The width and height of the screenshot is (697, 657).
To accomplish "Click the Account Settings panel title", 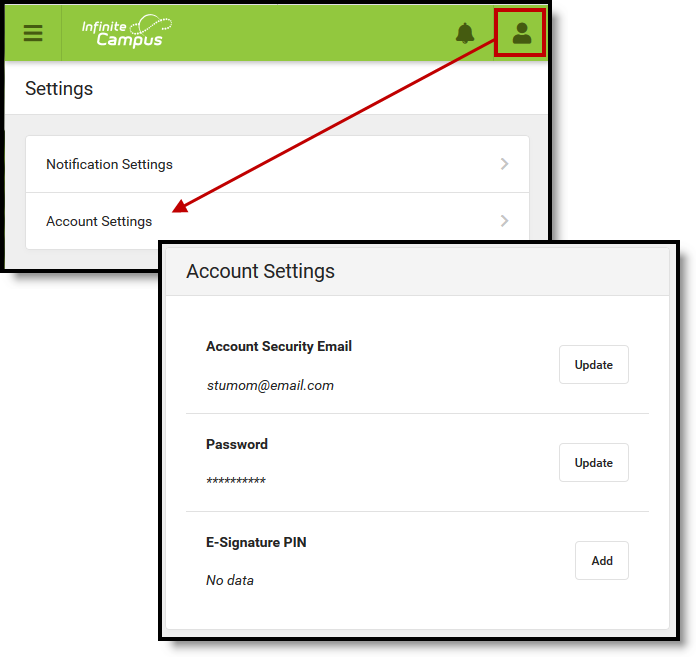I will (260, 271).
